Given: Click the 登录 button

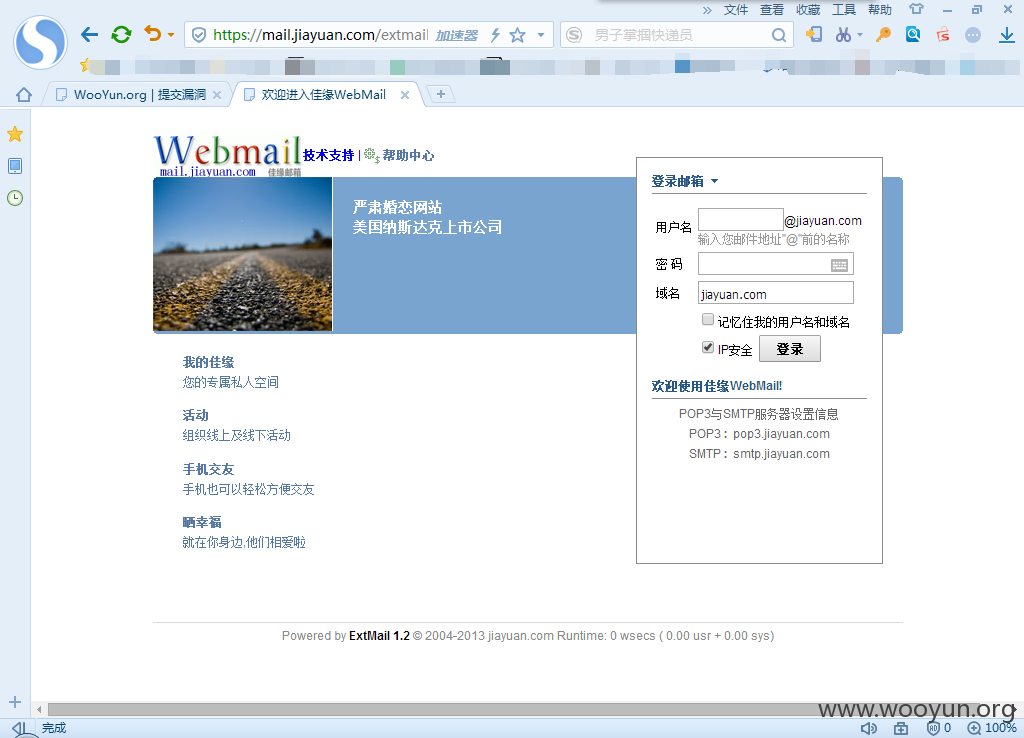Looking at the screenshot, I should coord(790,349).
